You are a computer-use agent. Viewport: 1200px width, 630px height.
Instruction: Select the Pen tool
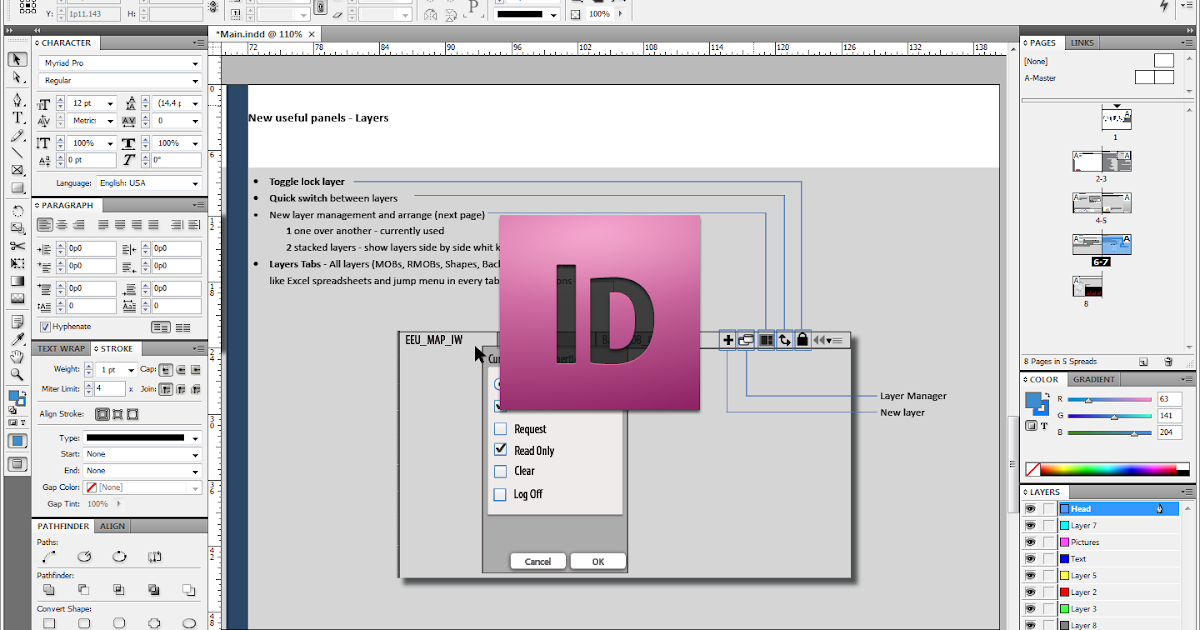(17, 100)
